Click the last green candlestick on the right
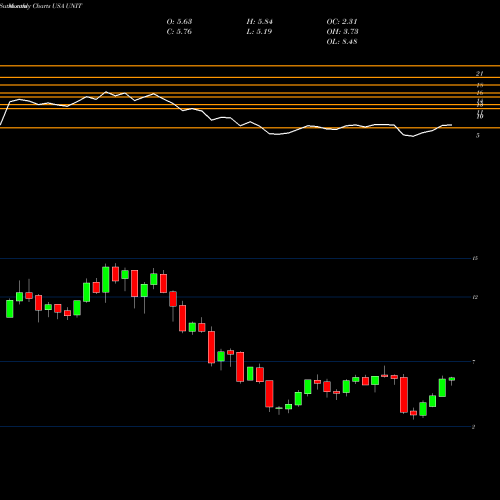The width and height of the screenshot is (500, 500). (452, 379)
